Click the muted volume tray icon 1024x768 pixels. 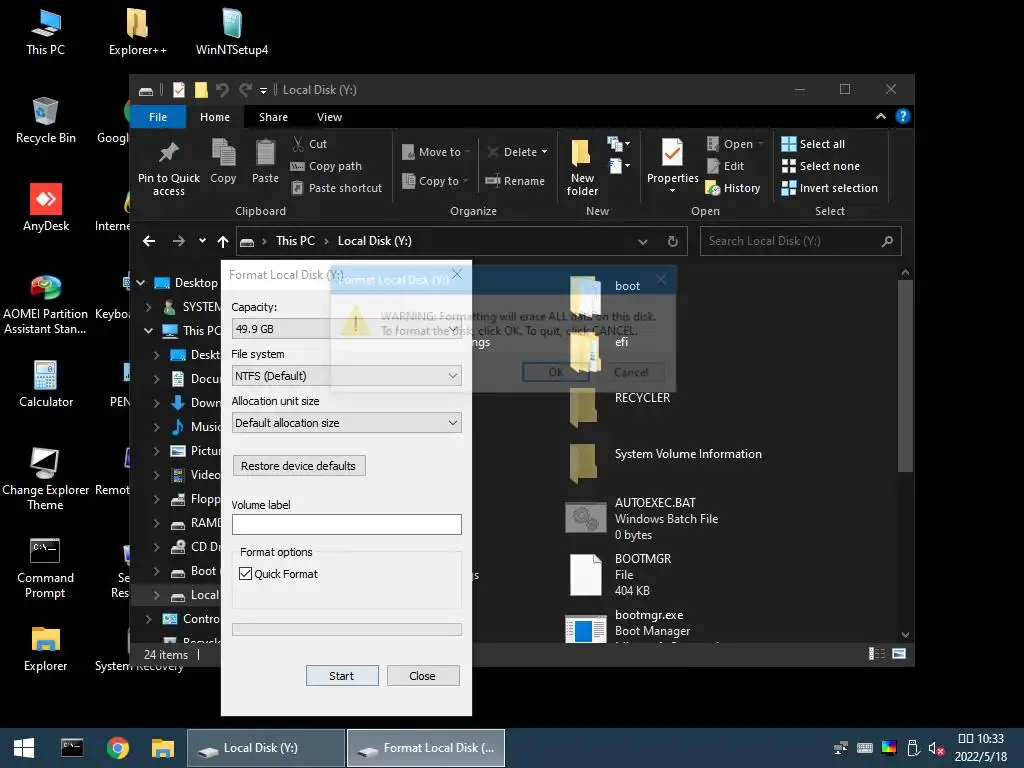pyautogui.click(x=936, y=748)
